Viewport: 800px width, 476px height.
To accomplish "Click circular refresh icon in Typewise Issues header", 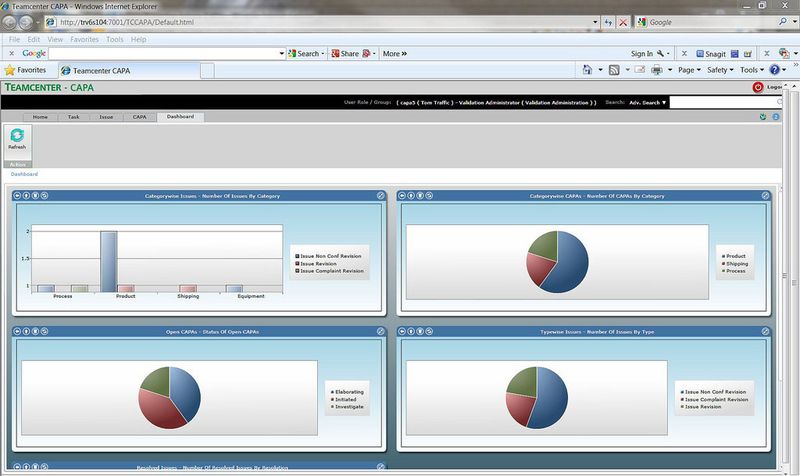I will pyautogui.click(x=429, y=331).
